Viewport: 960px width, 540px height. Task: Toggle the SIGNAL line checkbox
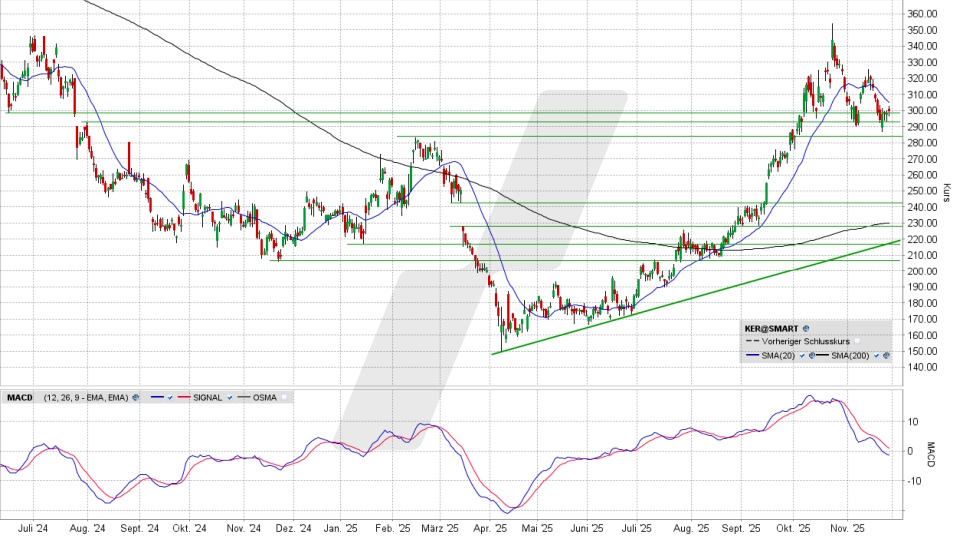230,397
